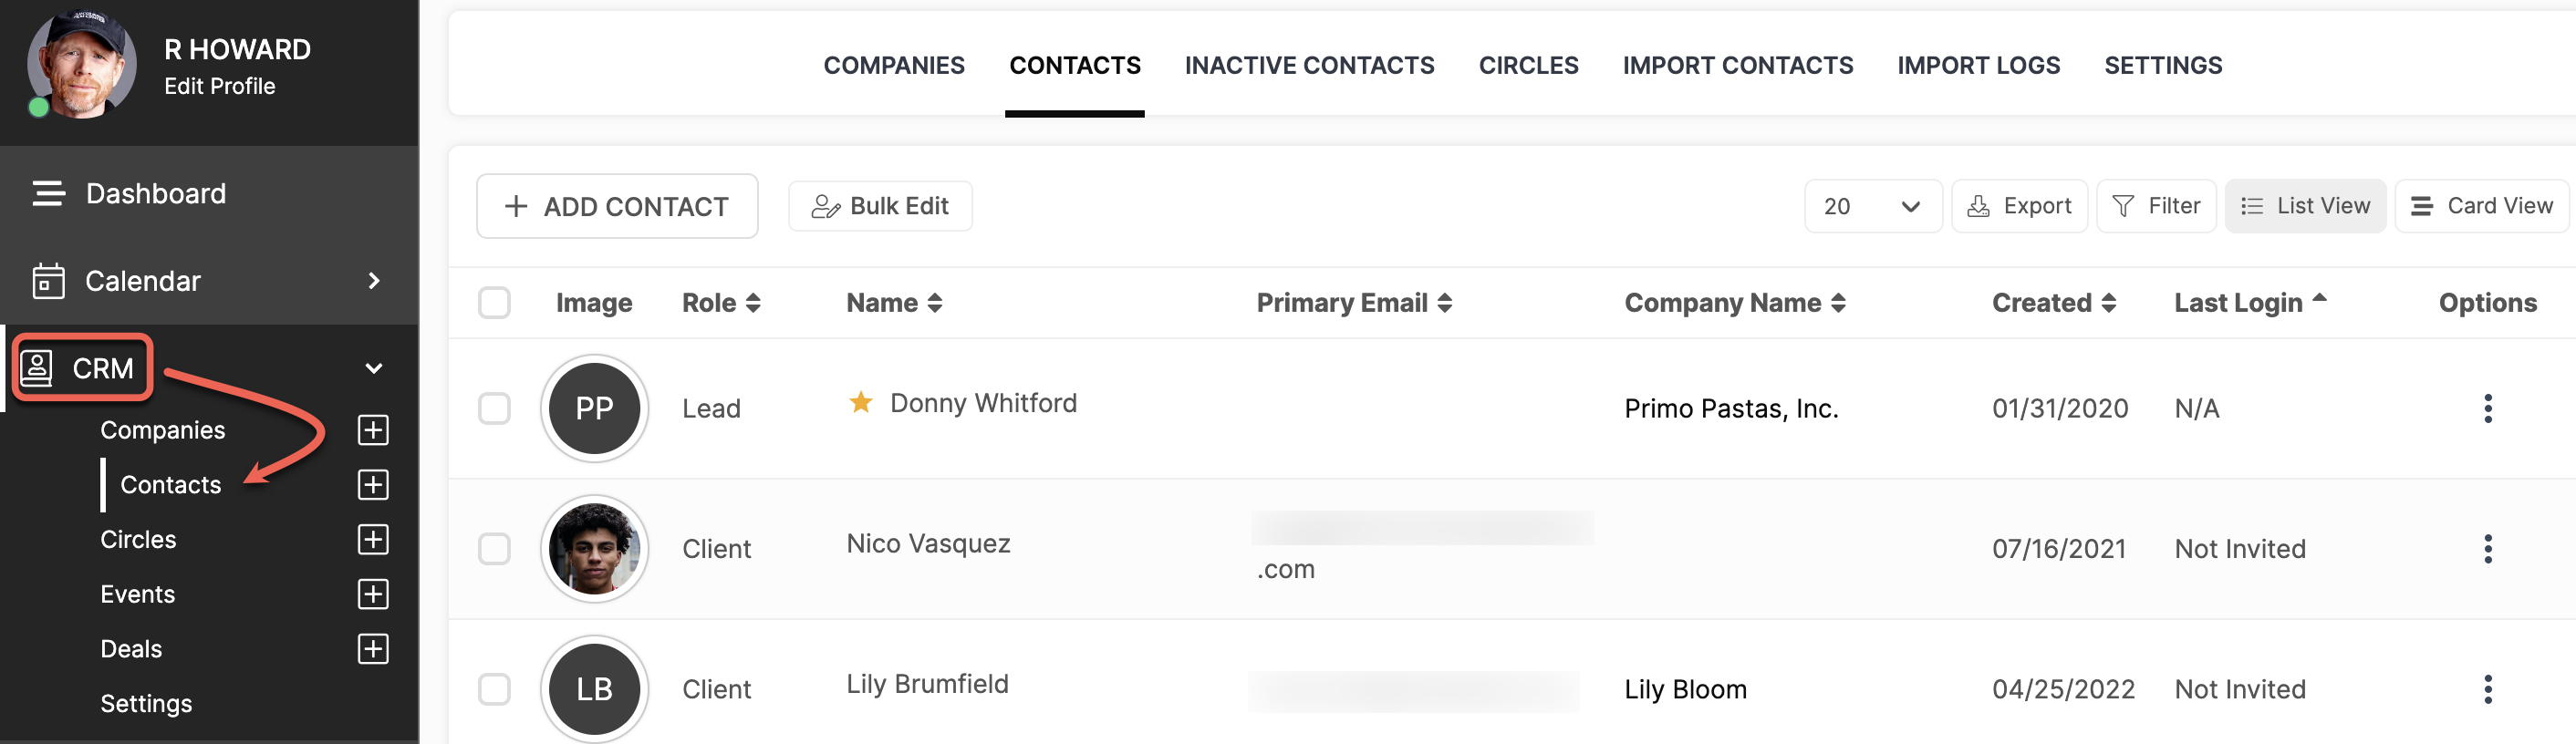Click the plus icon beside Companies

(373, 430)
